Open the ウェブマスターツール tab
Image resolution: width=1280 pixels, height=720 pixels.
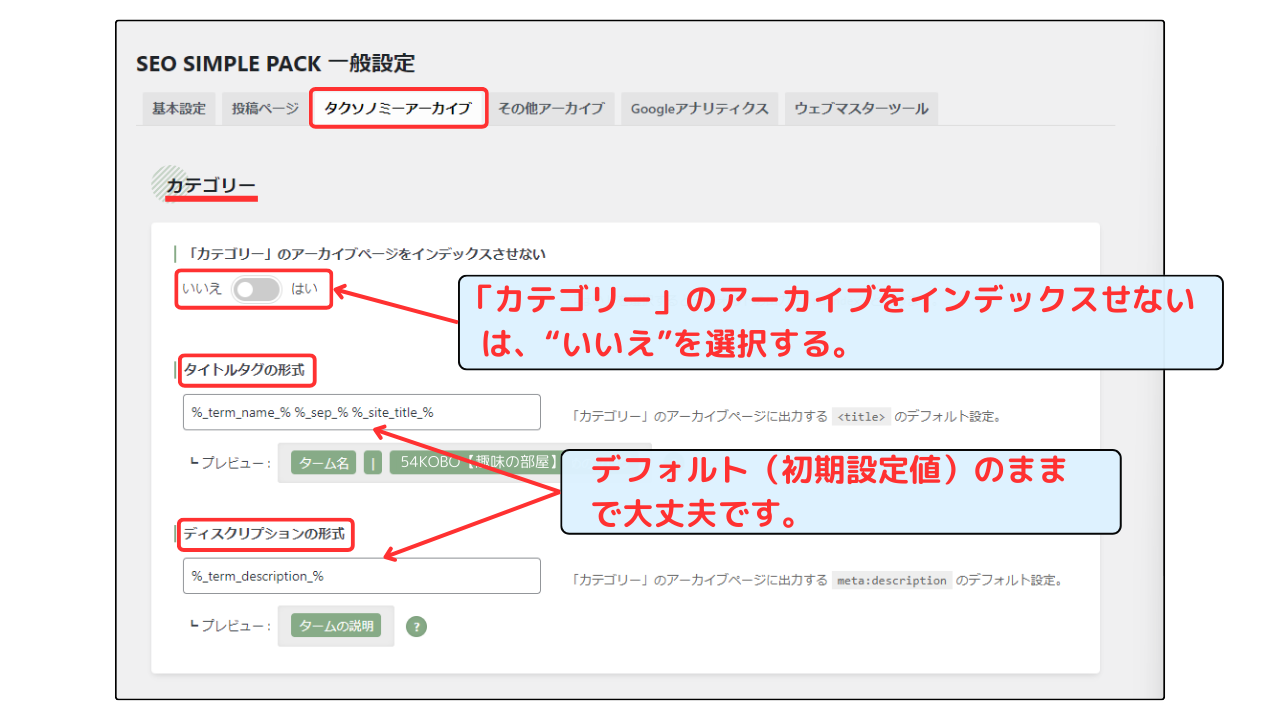(861, 109)
